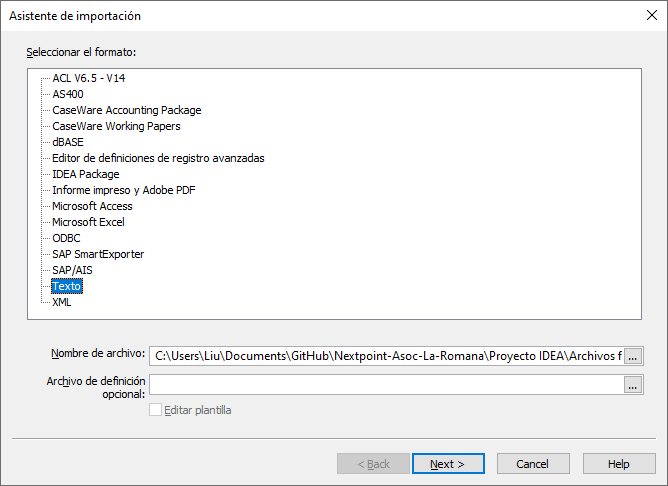Choose Editor de definiciones de registro avanzadas
Viewport: 668px width, 486px height.
[x=158, y=158]
